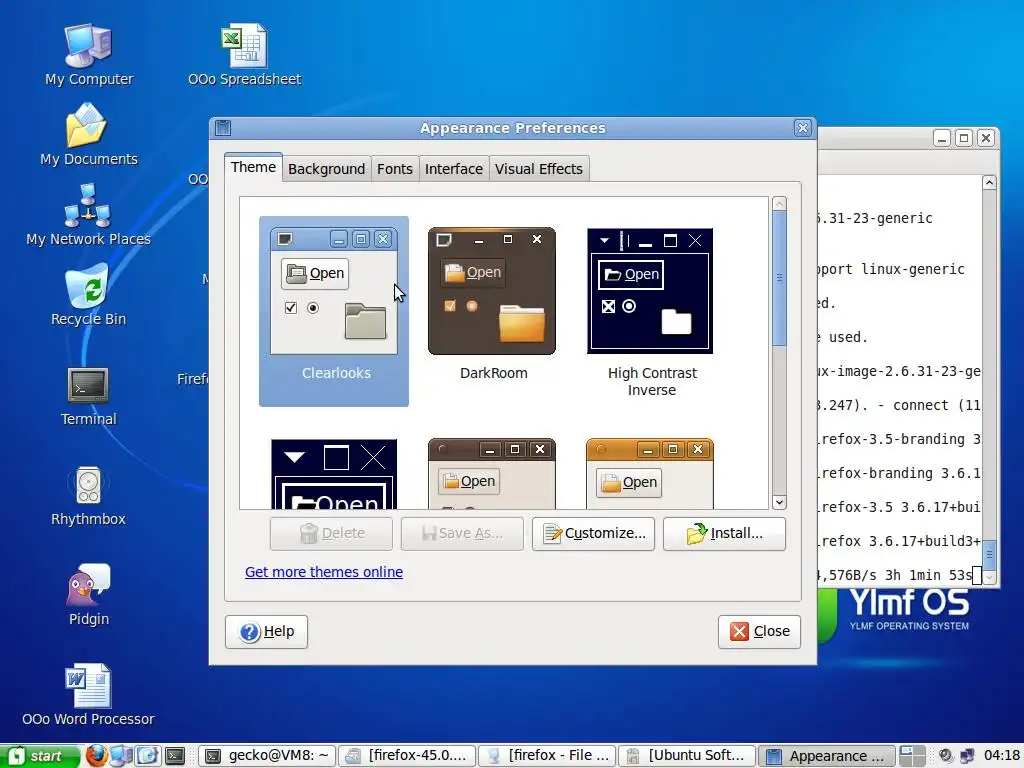
Task: Follow the Get more themes online link
Action: coord(324,572)
